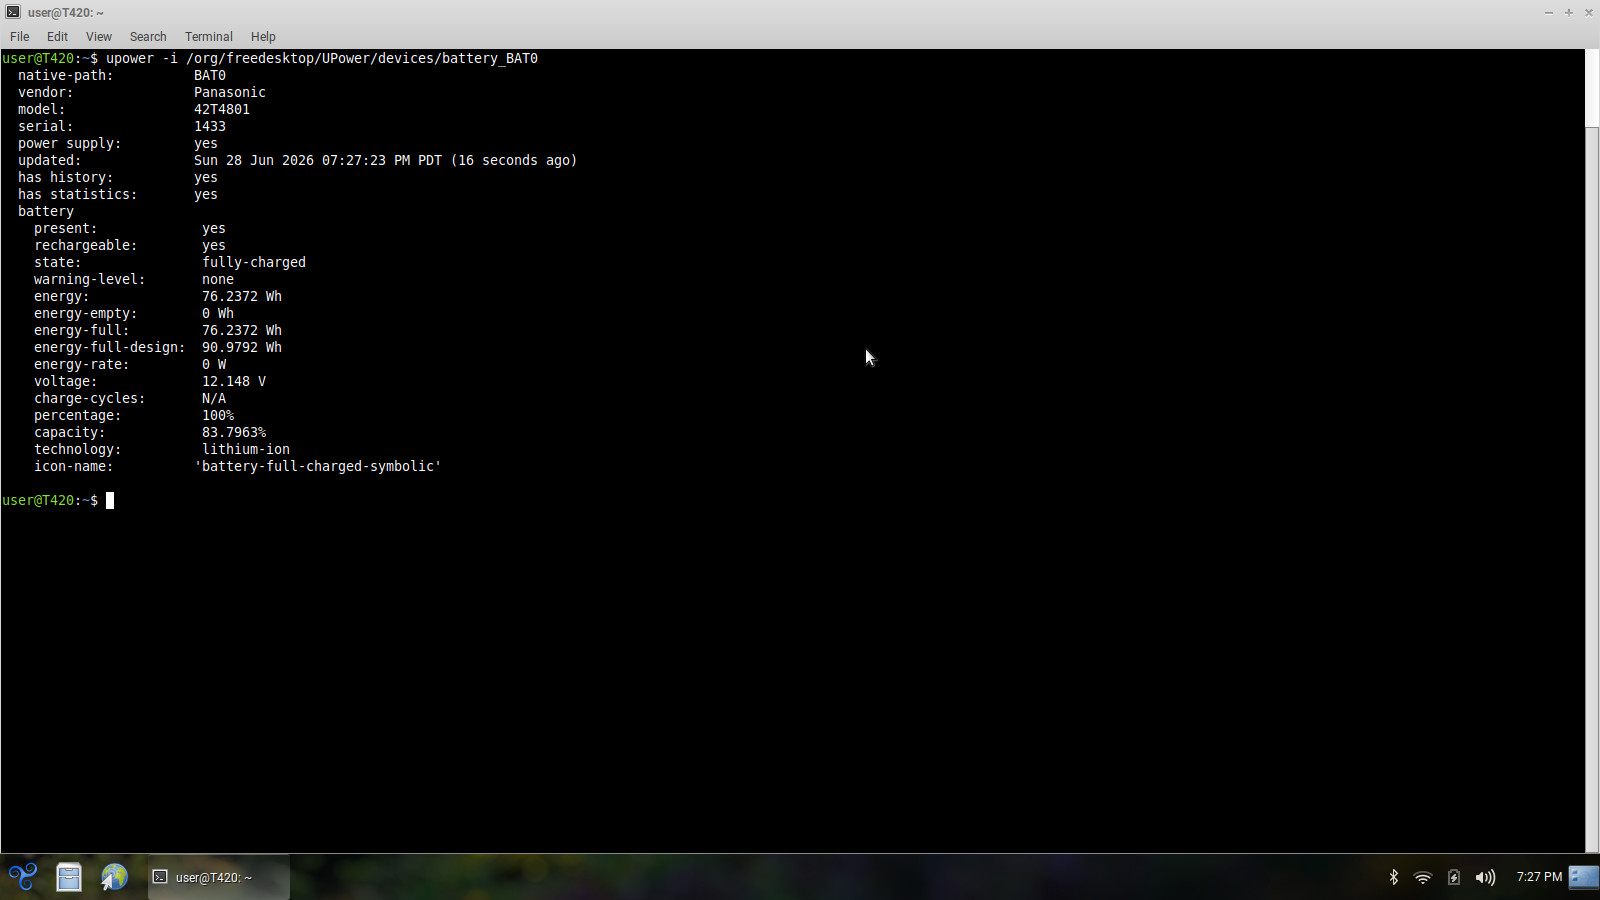Click the charge-cycles value 'N/A'

214,398
